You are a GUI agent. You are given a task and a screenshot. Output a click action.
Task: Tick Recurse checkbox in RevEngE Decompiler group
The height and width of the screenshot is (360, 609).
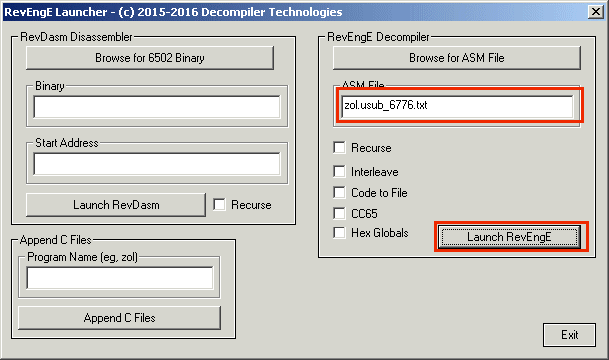[339, 148]
